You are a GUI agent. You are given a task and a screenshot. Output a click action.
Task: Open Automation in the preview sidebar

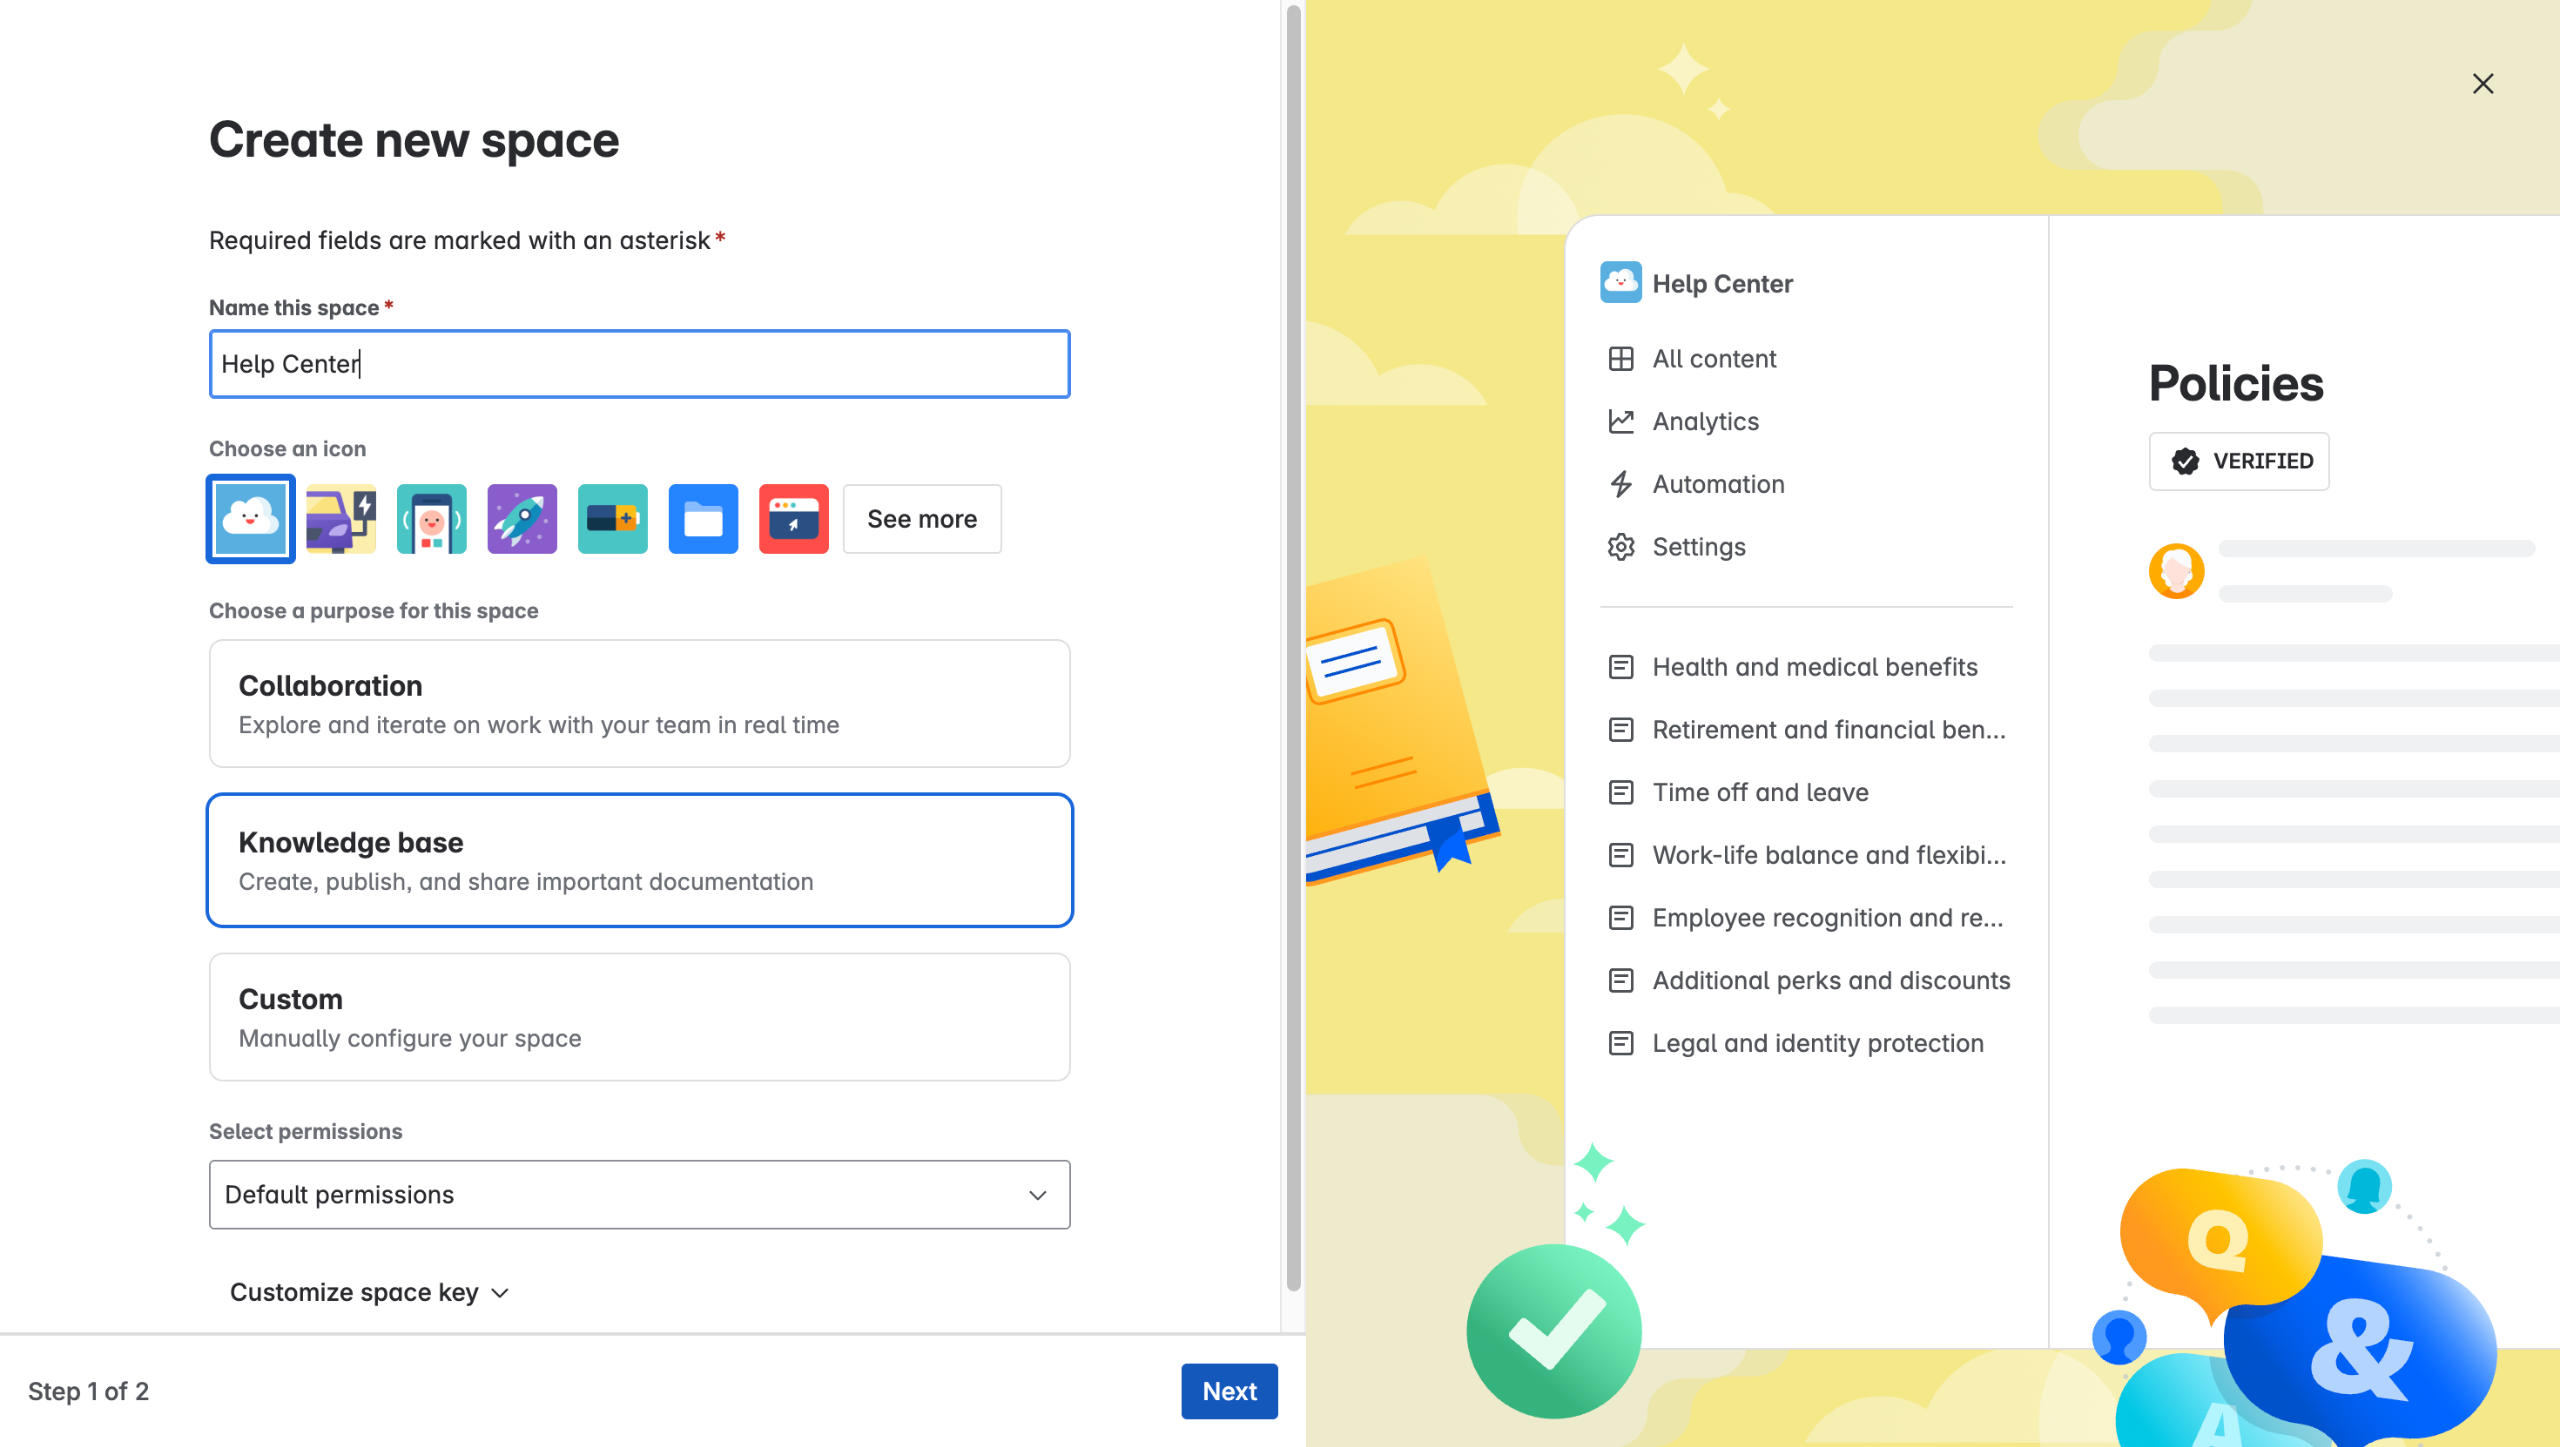pyautogui.click(x=1718, y=484)
